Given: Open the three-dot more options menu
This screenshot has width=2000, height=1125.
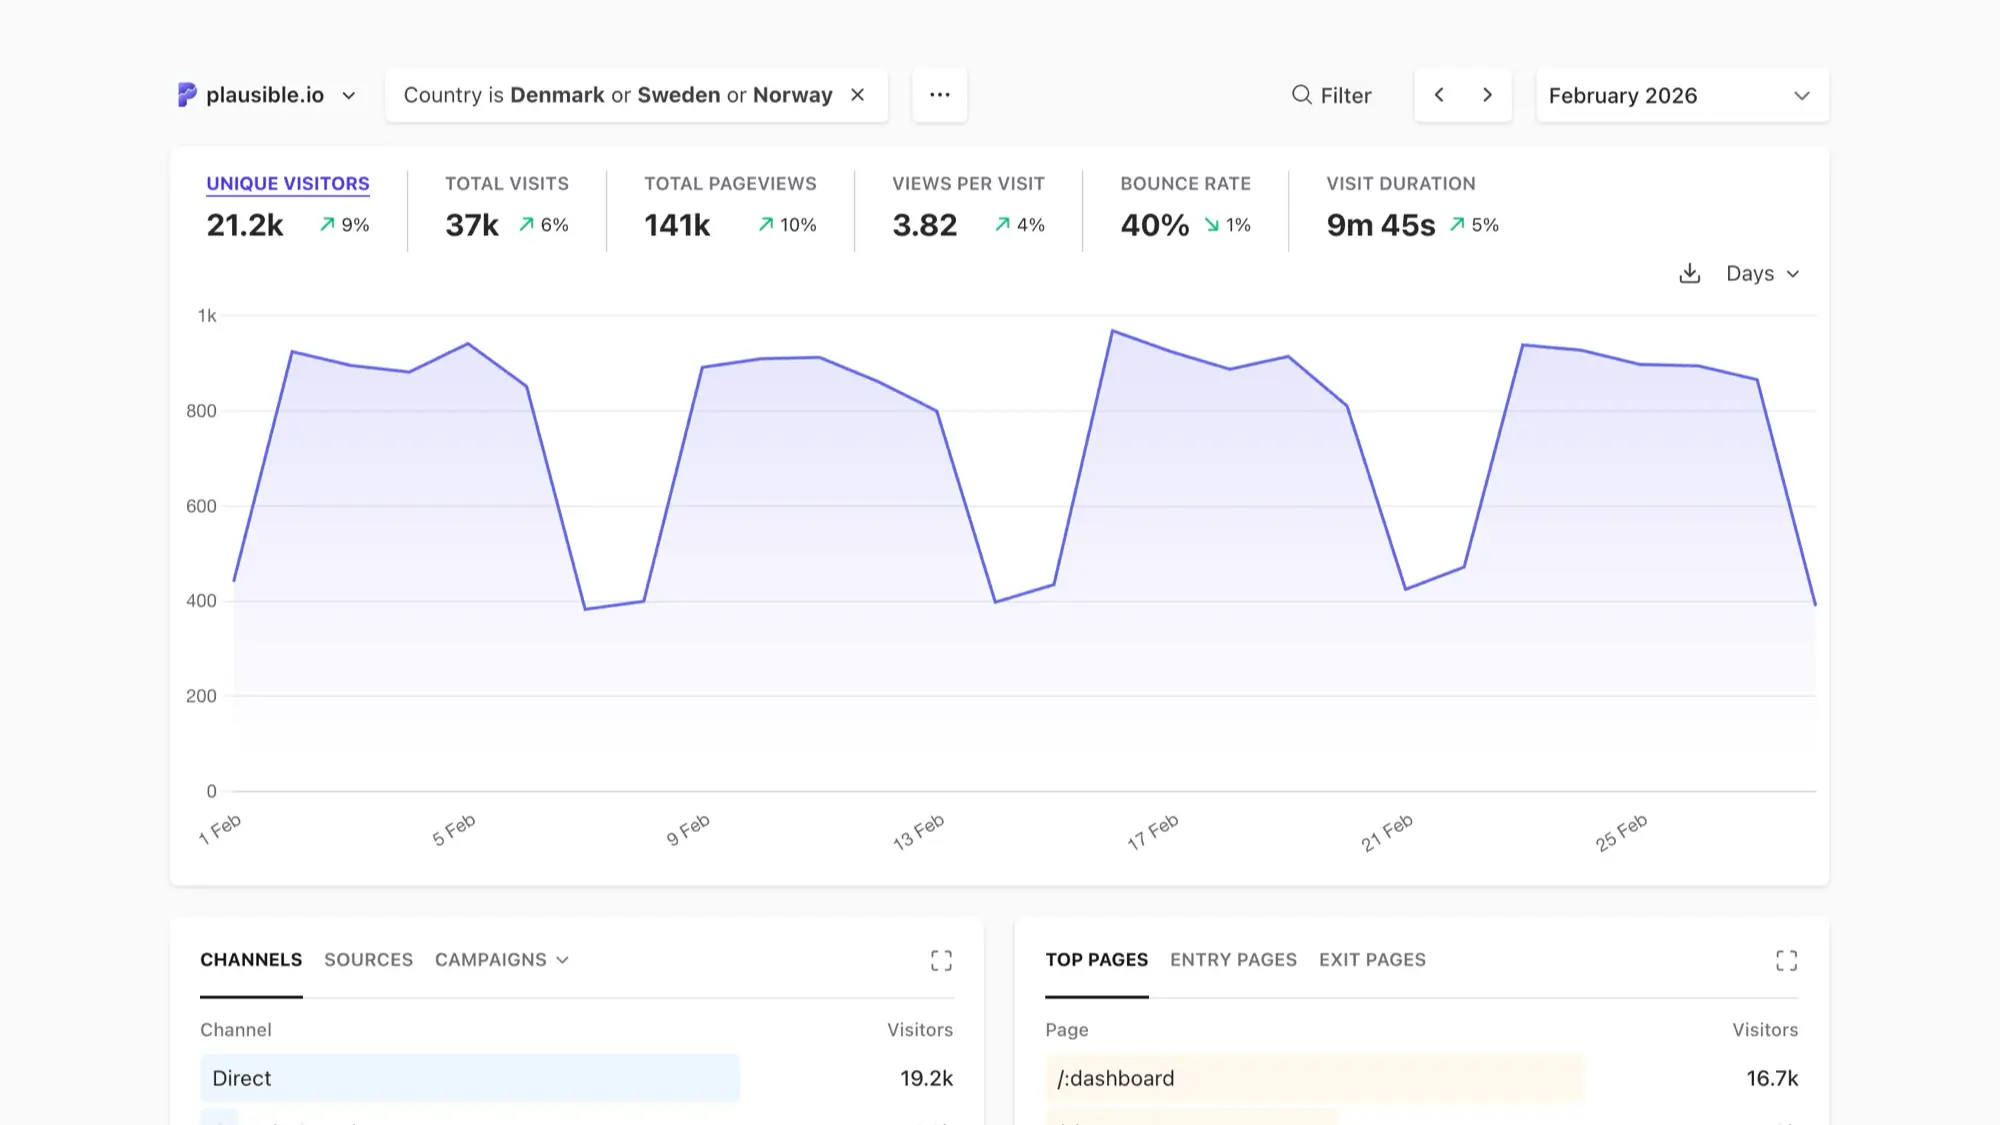Looking at the screenshot, I should [x=939, y=95].
